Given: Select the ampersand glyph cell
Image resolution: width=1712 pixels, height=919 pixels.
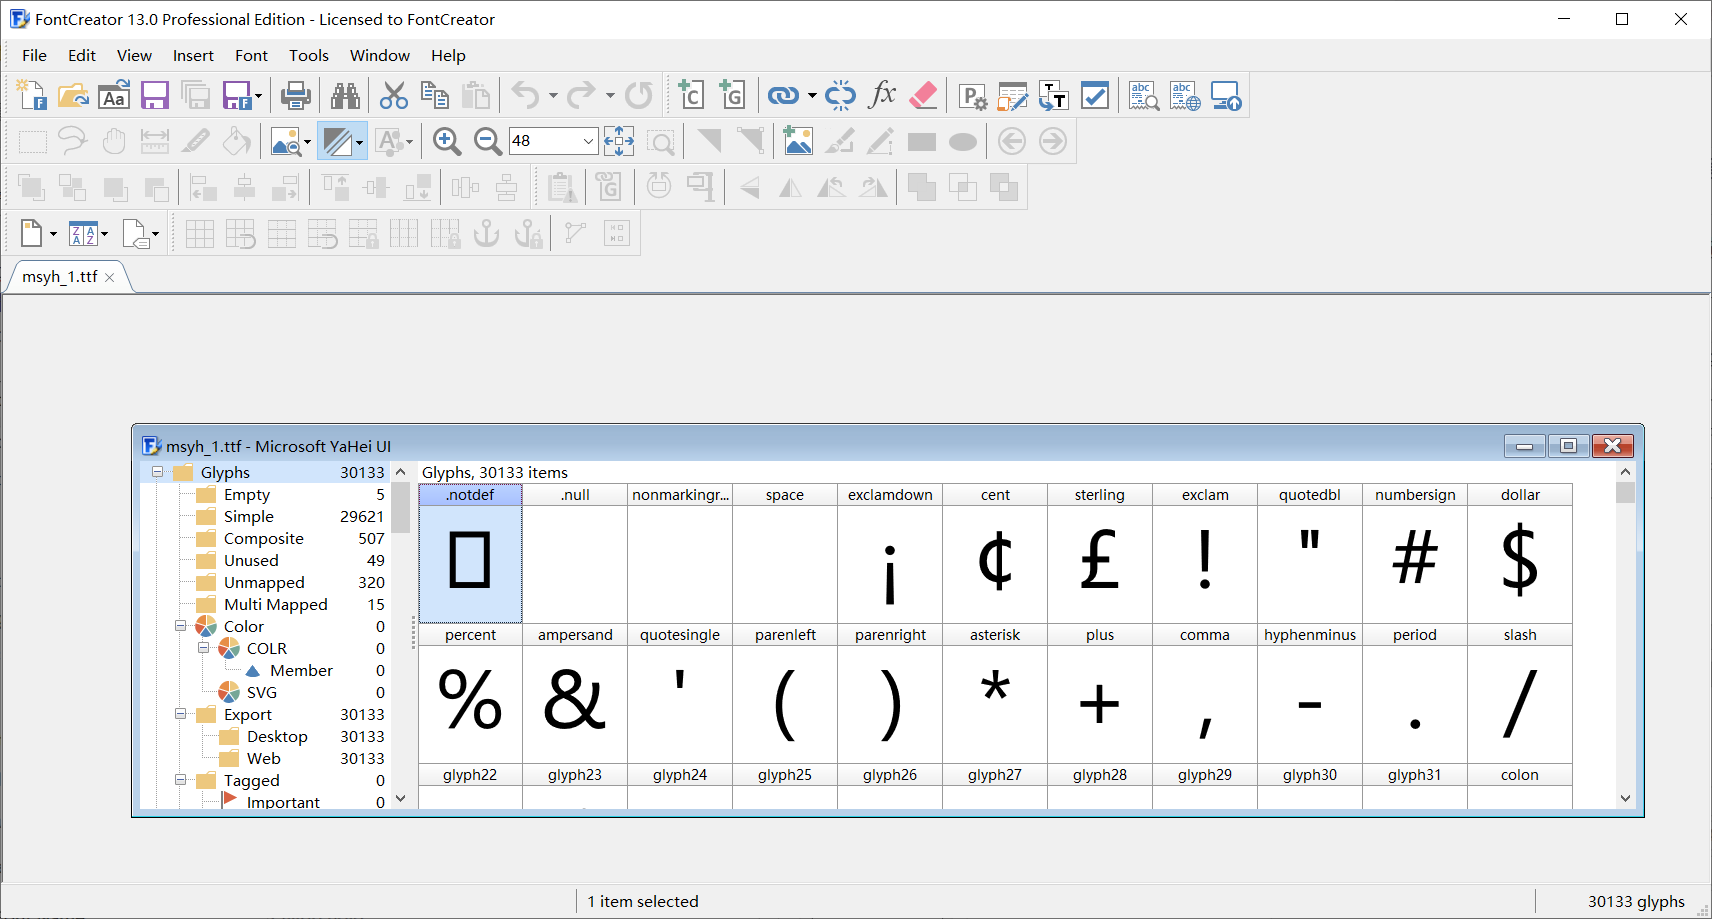Looking at the screenshot, I should coord(575,693).
